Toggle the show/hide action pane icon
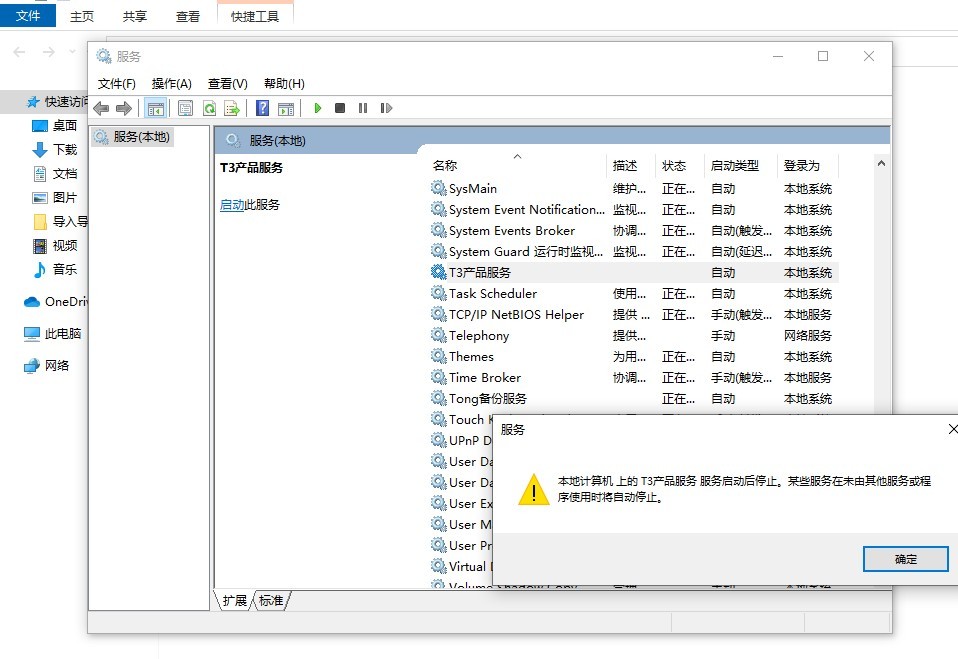 tap(285, 109)
